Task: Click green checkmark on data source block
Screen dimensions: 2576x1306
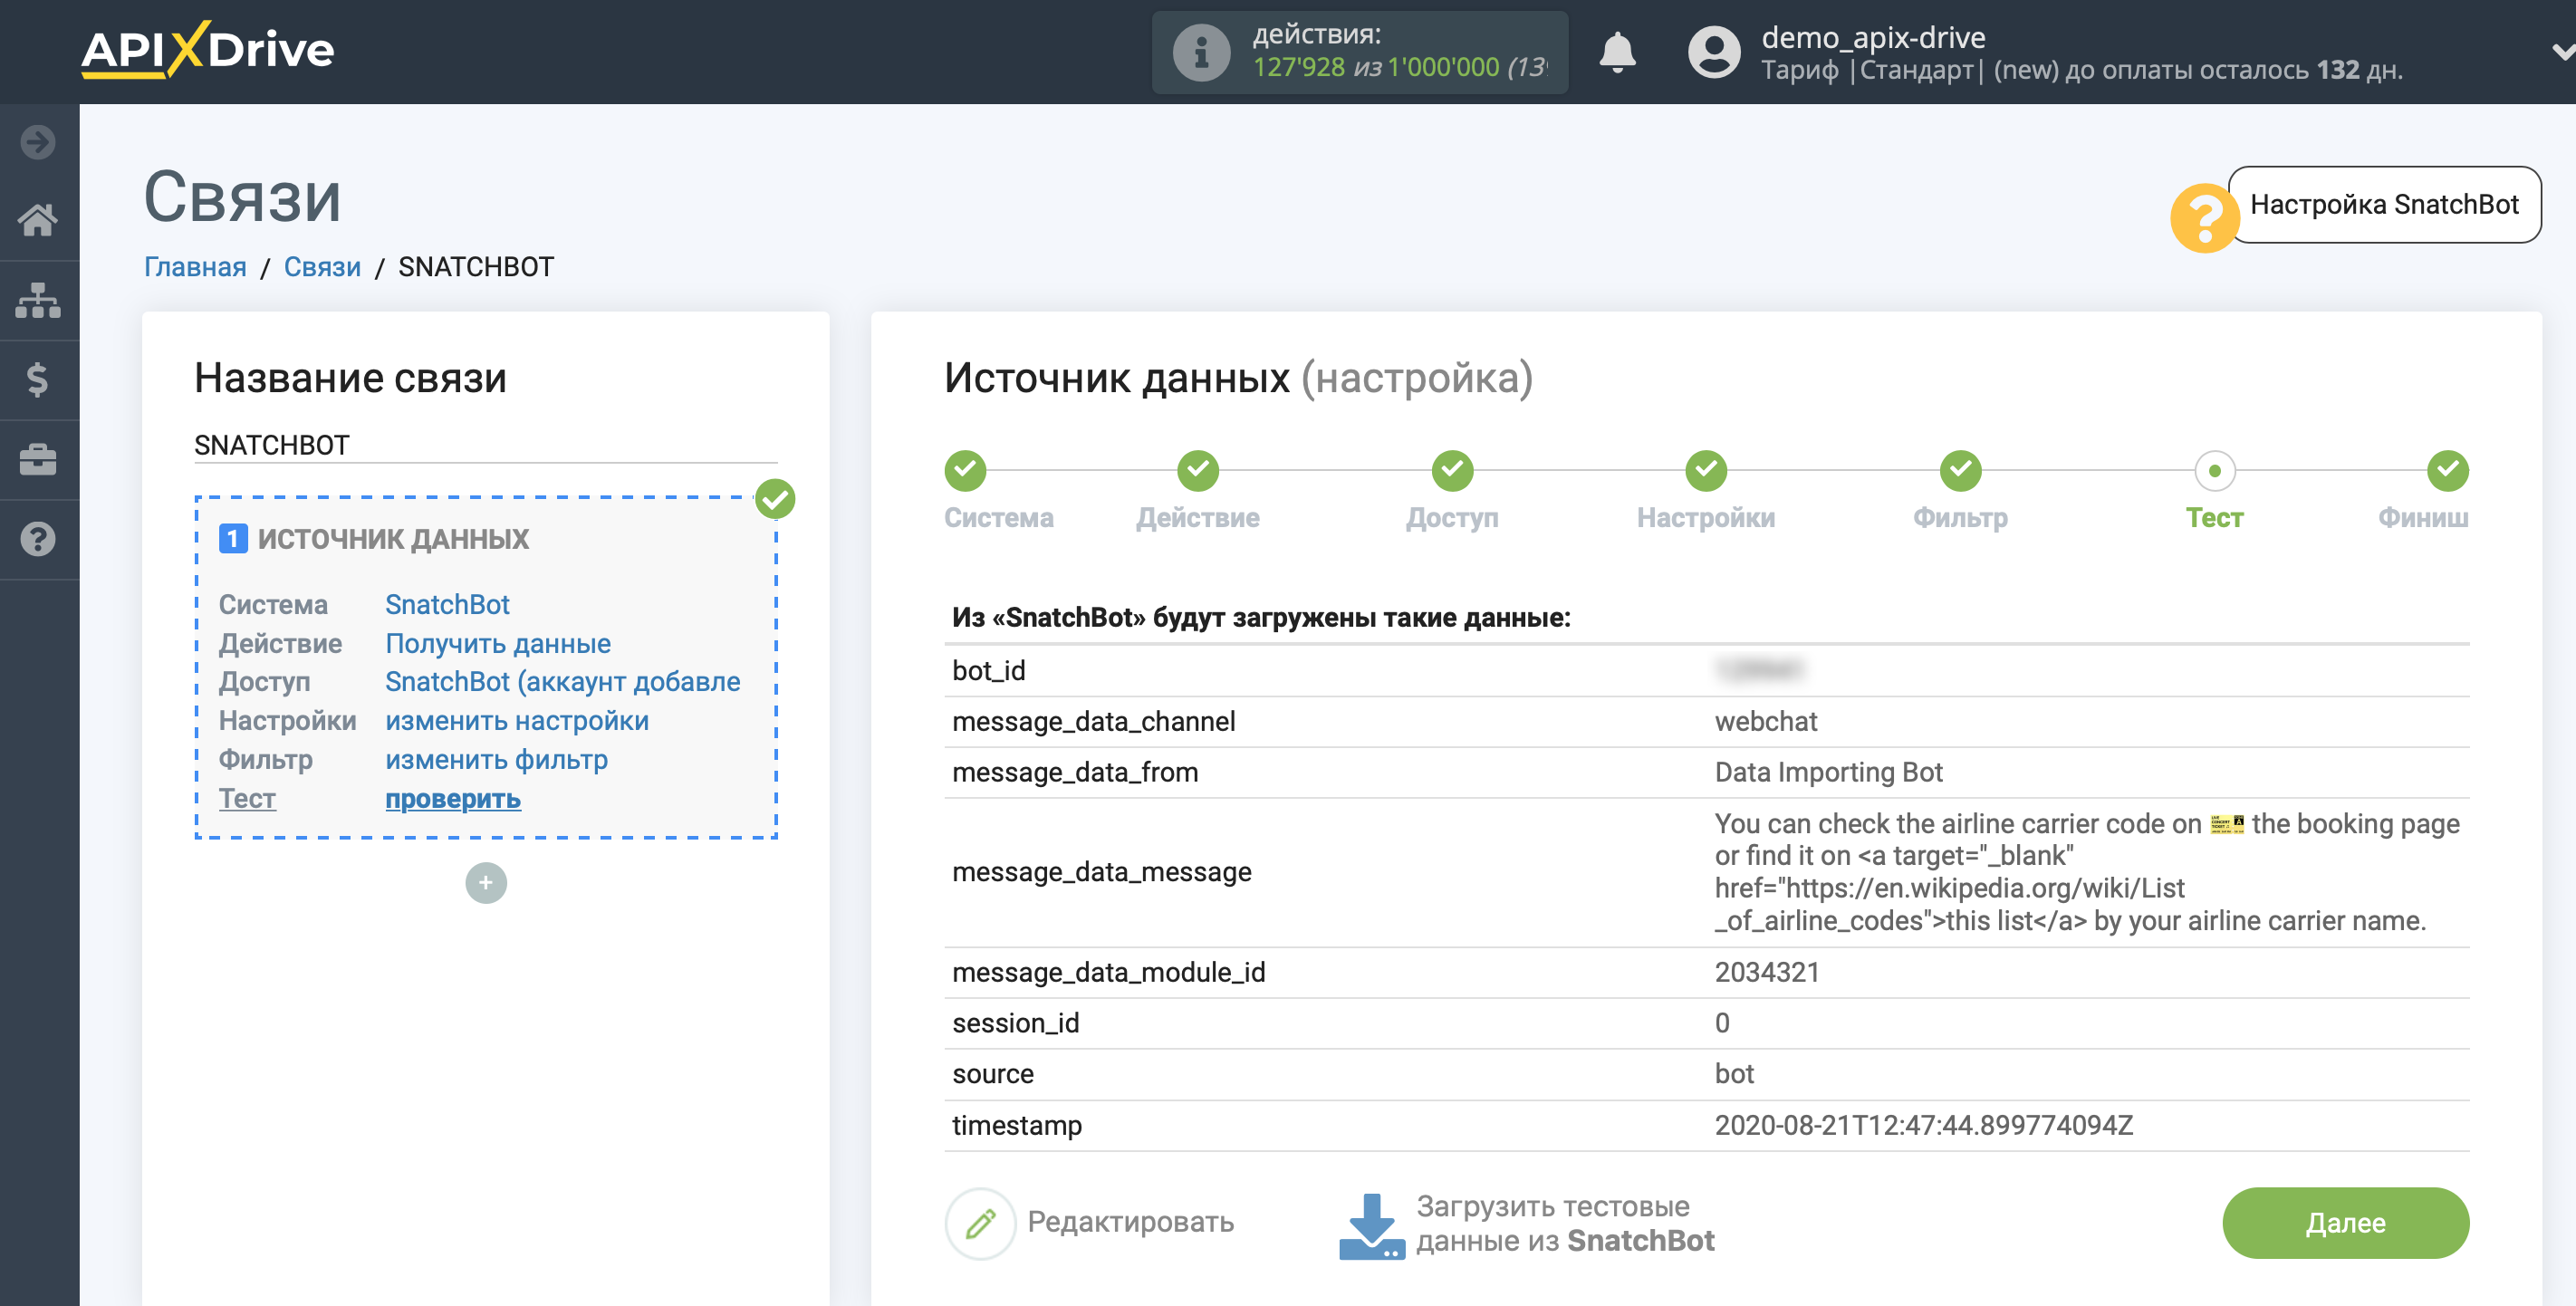Action: (x=775, y=499)
